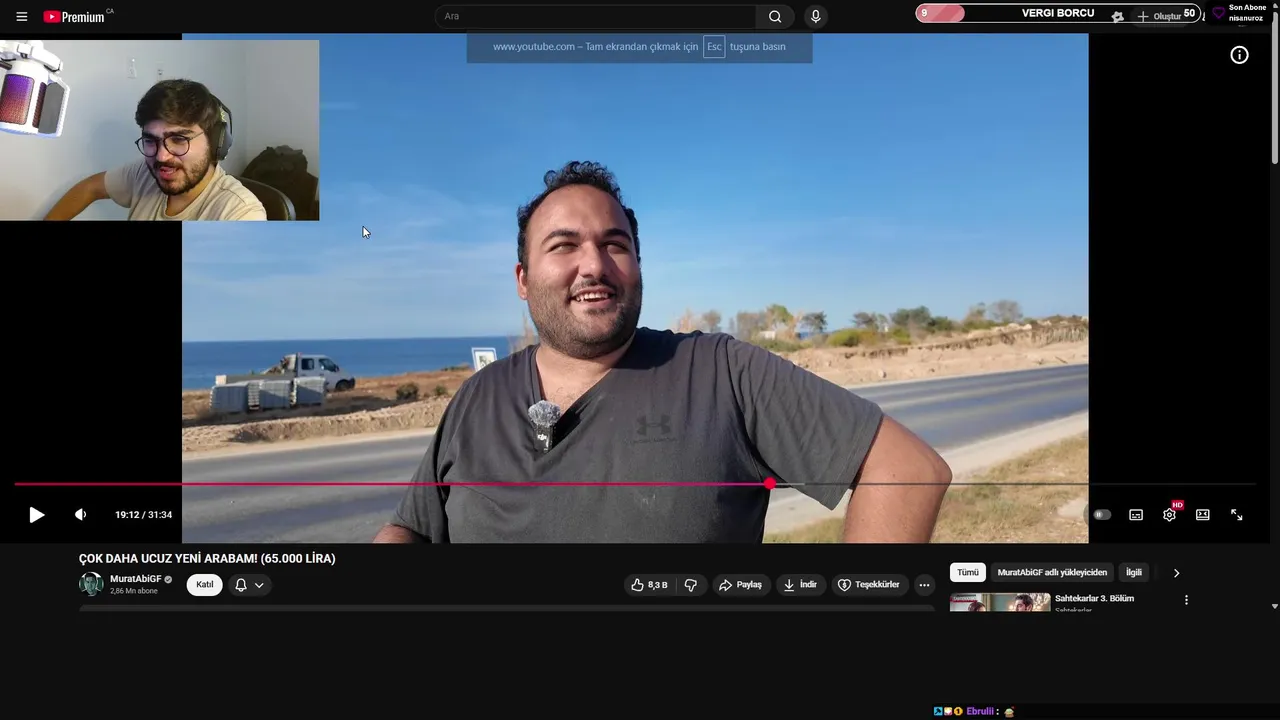This screenshot has width=1280, height=720.
Task: Select MuratAbiGF adlı yükleyiciden chip
Action: (1052, 573)
